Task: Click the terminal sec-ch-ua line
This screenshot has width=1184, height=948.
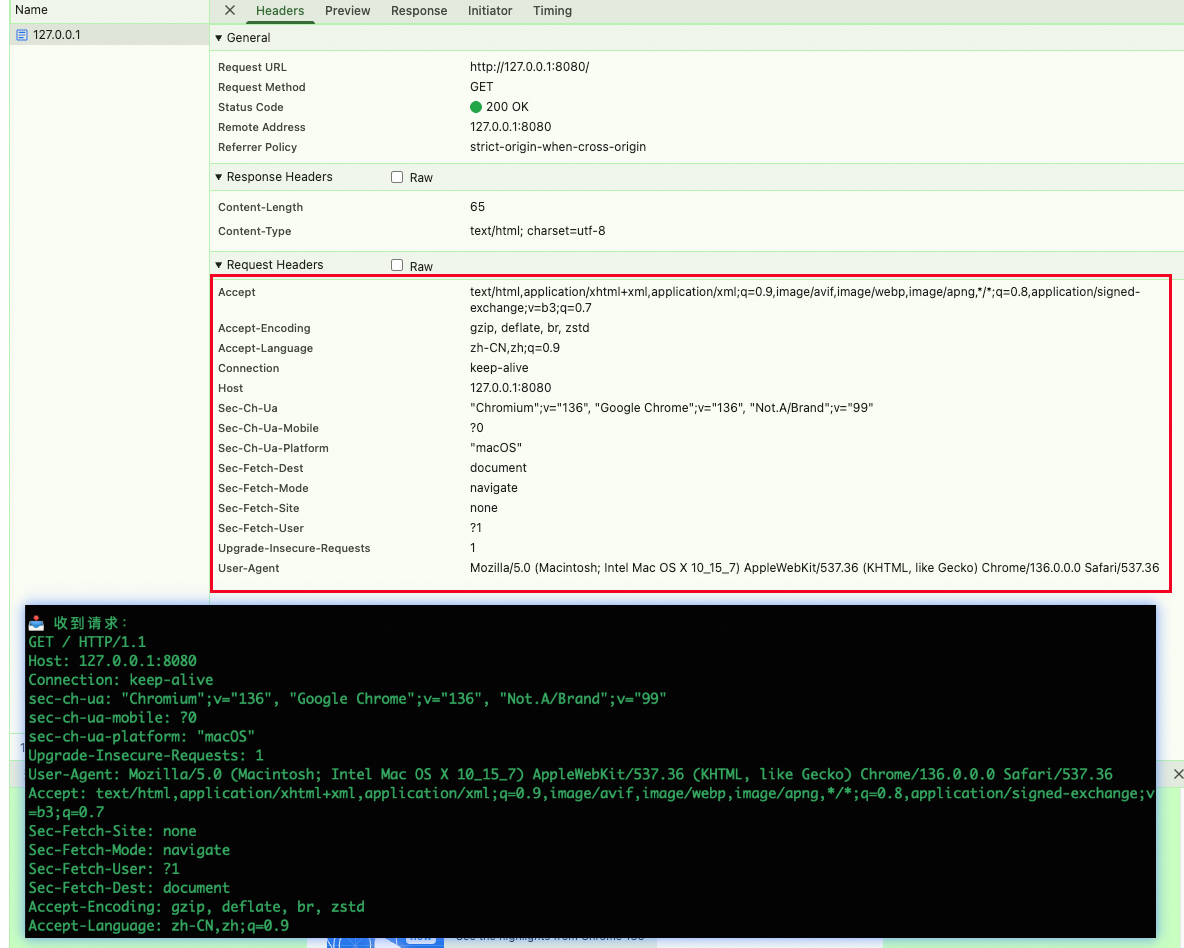Action: tap(347, 699)
